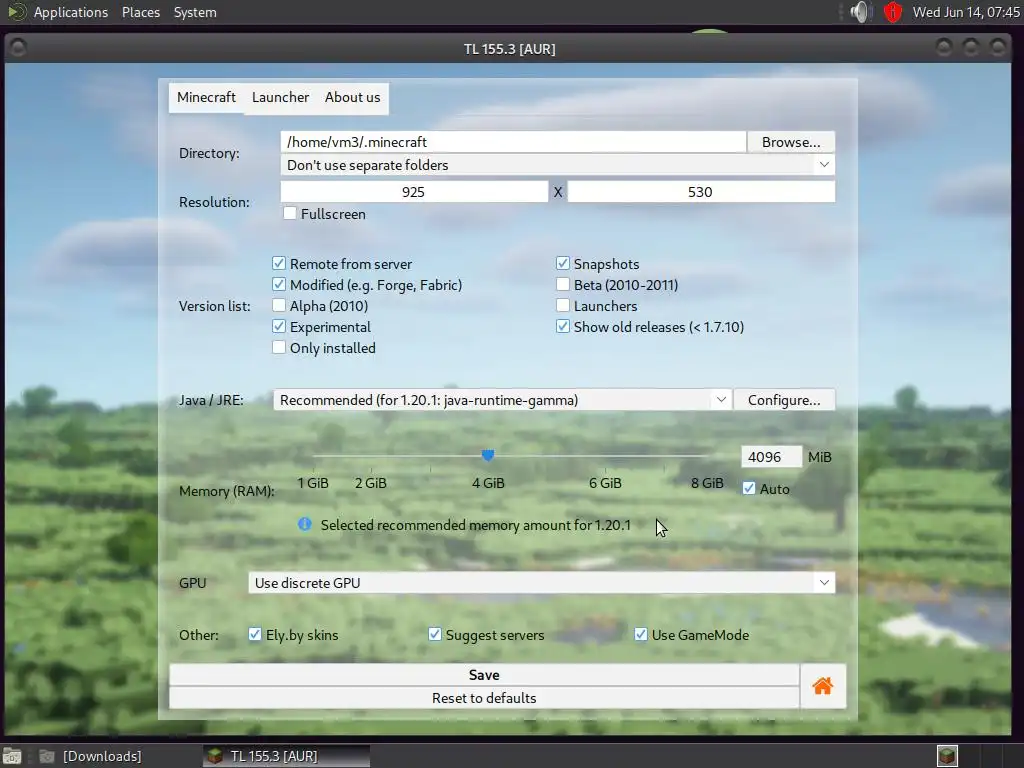Click the red shield icon in top panel
The height and width of the screenshot is (768, 1024).
click(893, 12)
